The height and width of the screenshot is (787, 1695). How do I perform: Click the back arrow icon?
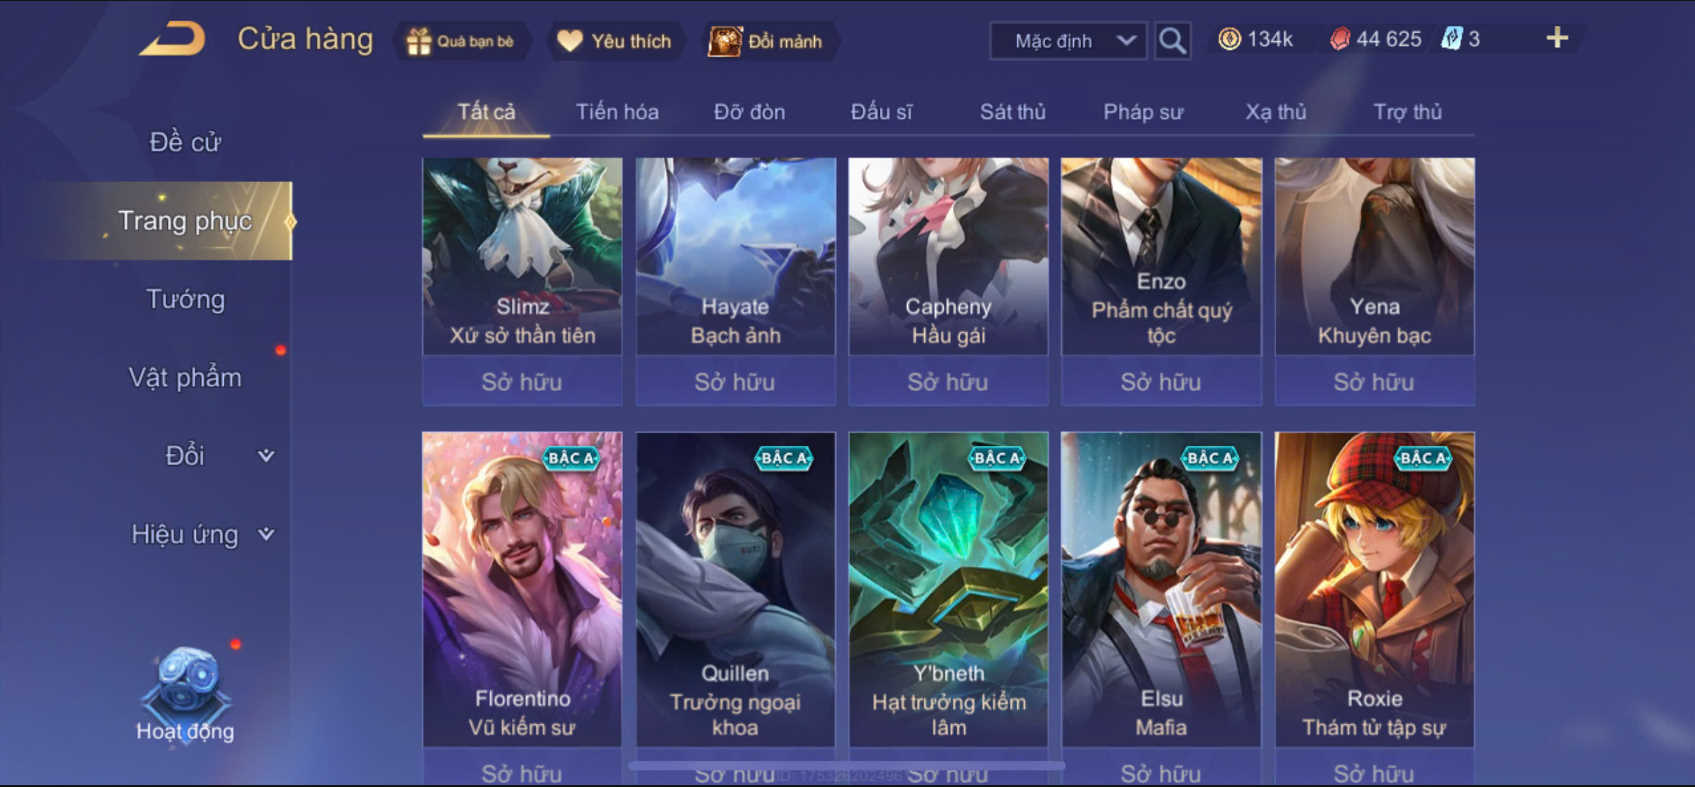(x=172, y=40)
